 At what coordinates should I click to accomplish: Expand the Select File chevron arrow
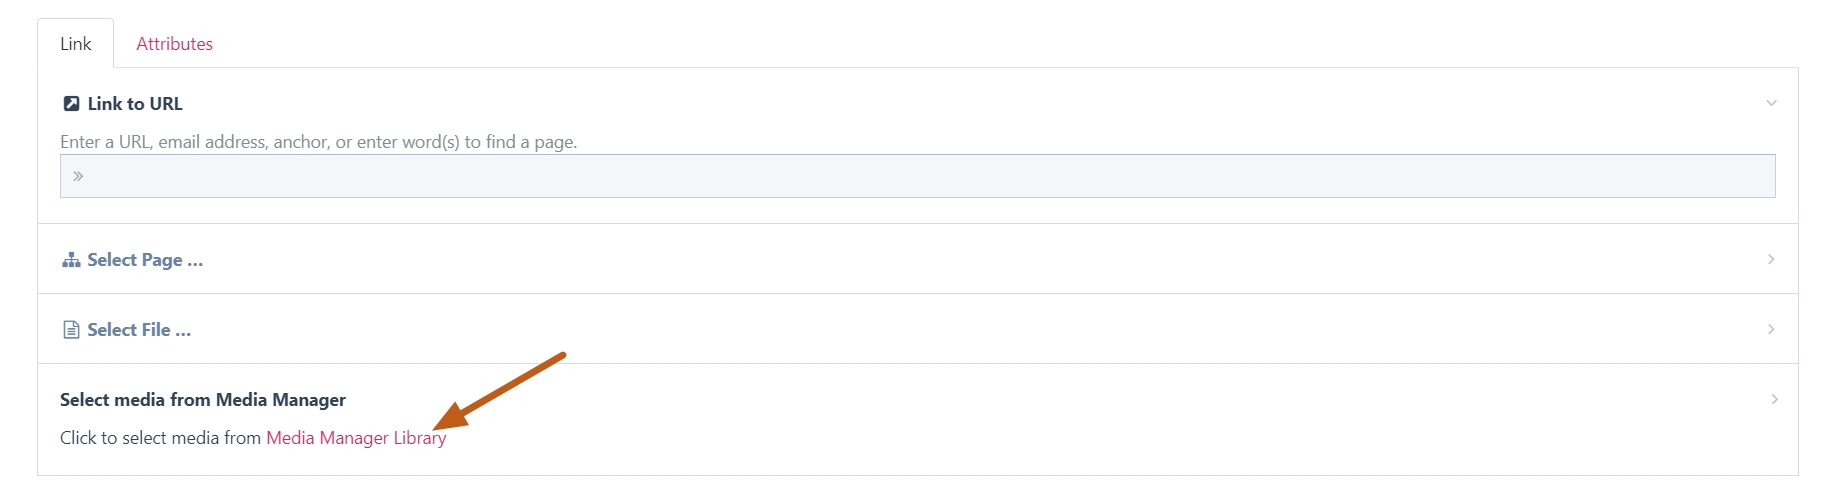pos(1771,329)
